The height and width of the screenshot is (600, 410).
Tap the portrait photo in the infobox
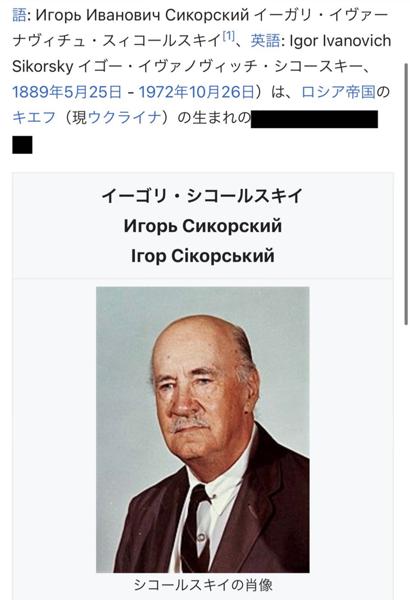[203, 429]
